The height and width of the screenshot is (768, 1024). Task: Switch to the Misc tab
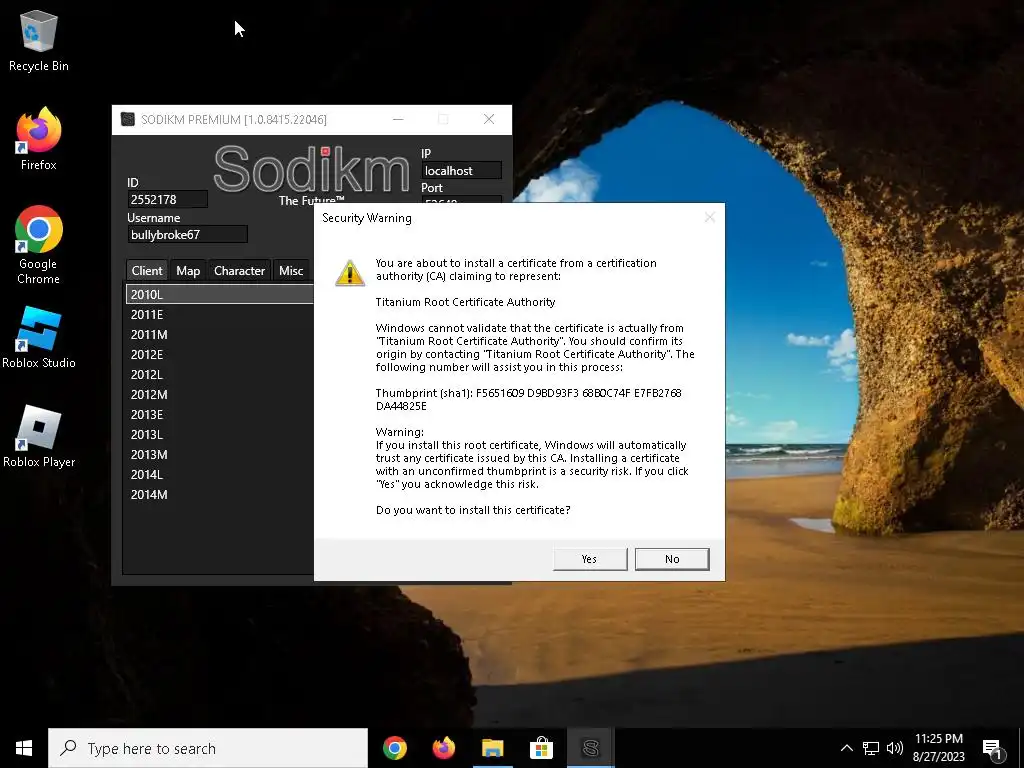point(291,270)
